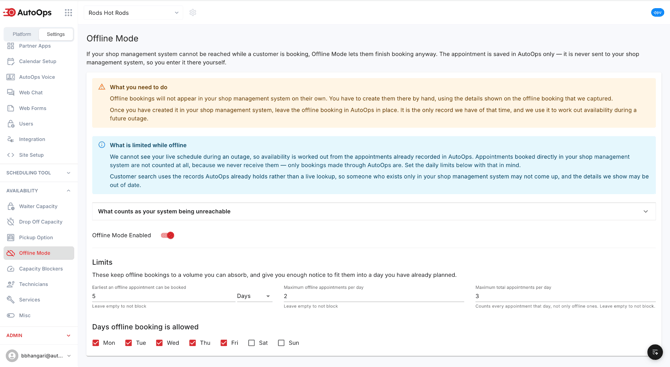Screen dimensions: 670x367
Task: Open the Days unit dropdown
Action: tap(254, 296)
